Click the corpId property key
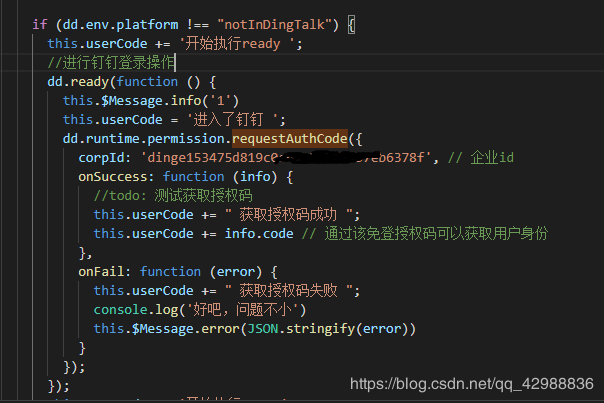Viewport: 604px width, 403px height. tap(101, 157)
